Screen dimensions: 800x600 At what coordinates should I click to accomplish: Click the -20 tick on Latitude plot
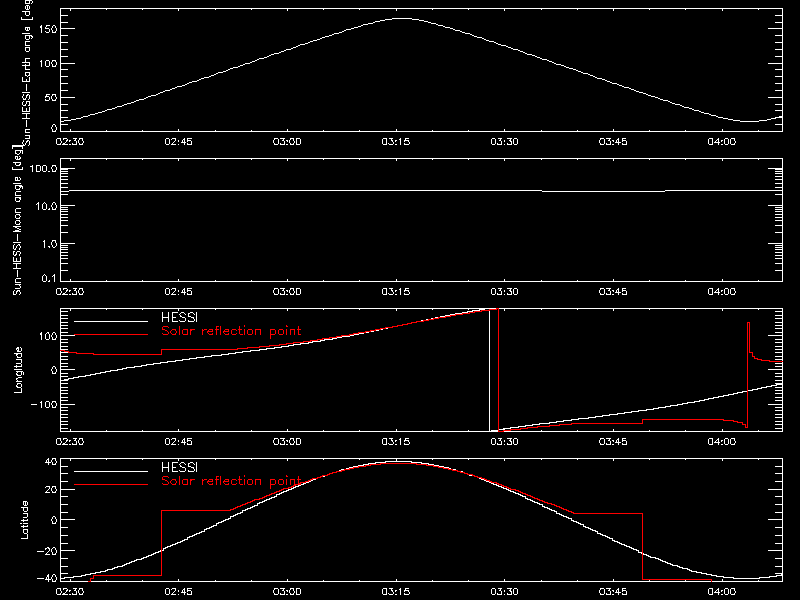47,551
